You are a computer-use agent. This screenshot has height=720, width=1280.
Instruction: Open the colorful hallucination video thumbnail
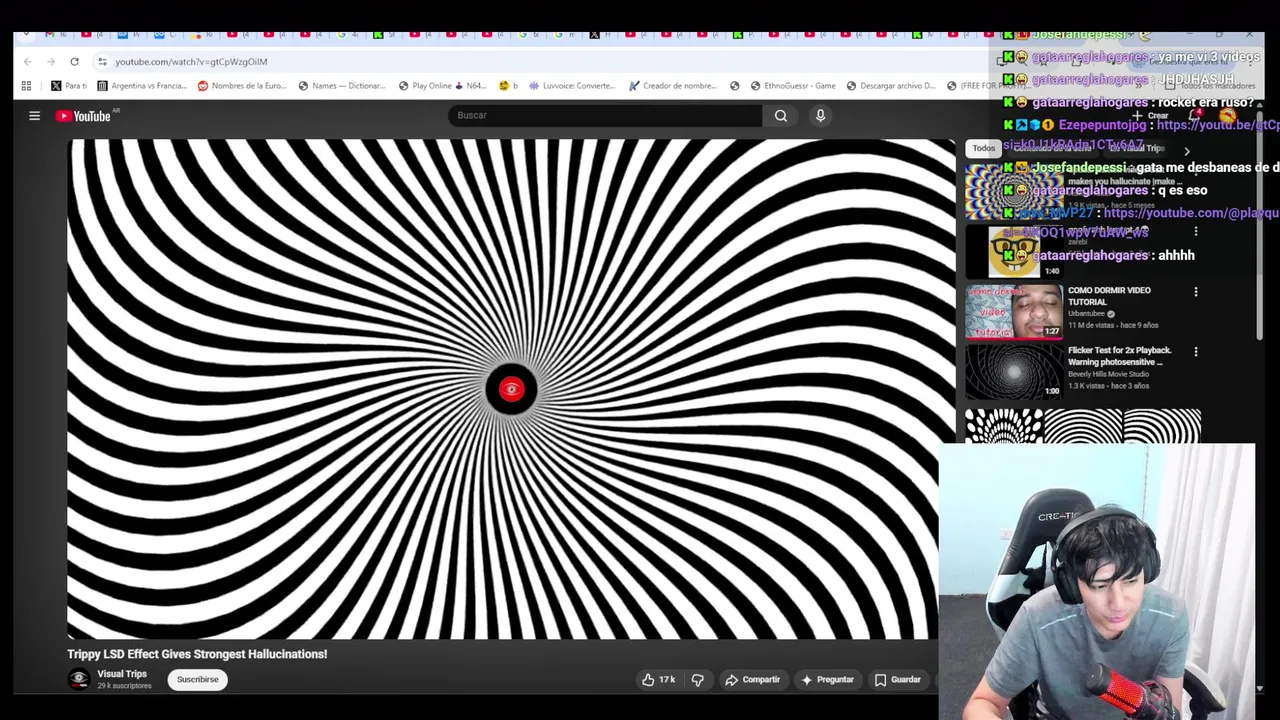(x=1013, y=191)
